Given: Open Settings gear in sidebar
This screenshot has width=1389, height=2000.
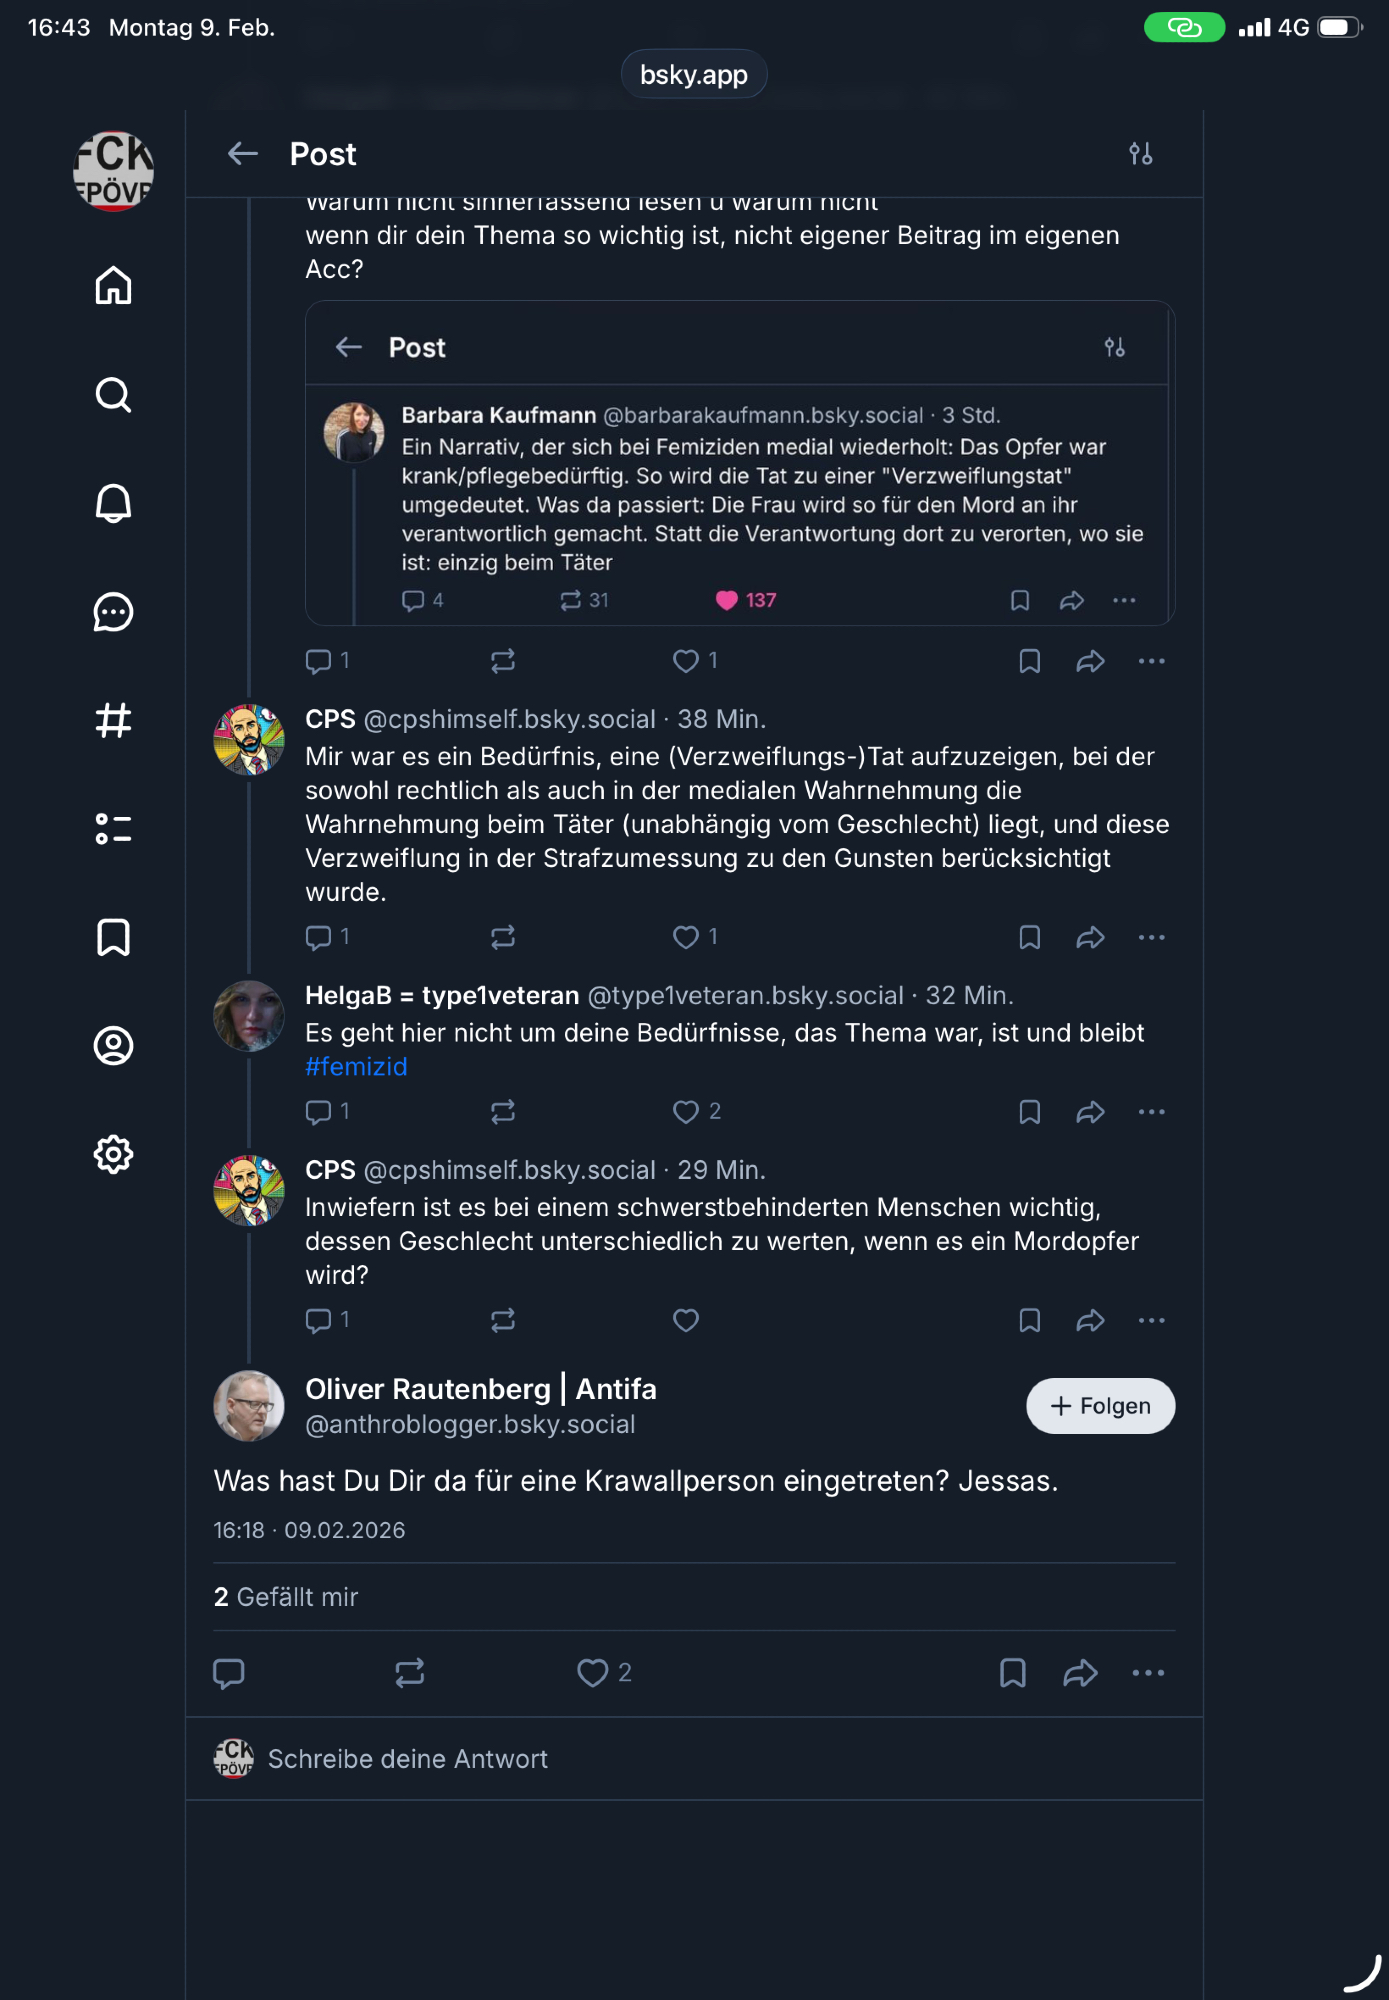Looking at the screenshot, I should 113,1154.
